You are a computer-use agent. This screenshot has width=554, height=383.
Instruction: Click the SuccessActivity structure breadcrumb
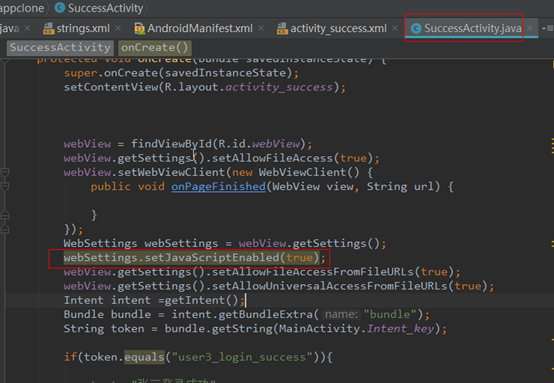click(x=60, y=48)
